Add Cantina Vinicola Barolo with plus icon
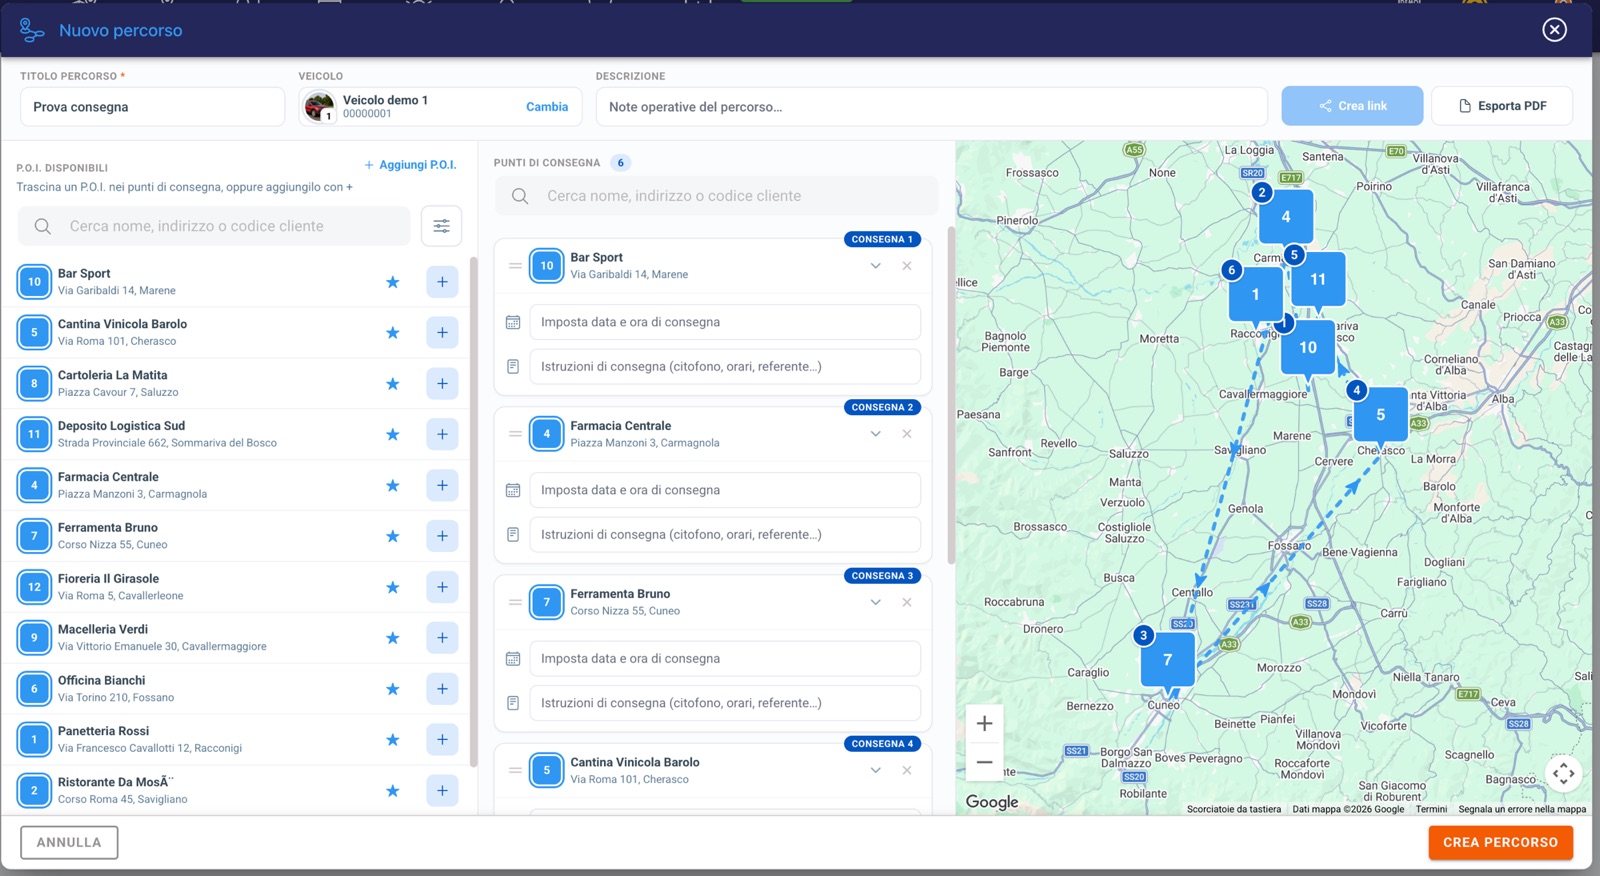1600x876 pixels. (x=442, y=332)
